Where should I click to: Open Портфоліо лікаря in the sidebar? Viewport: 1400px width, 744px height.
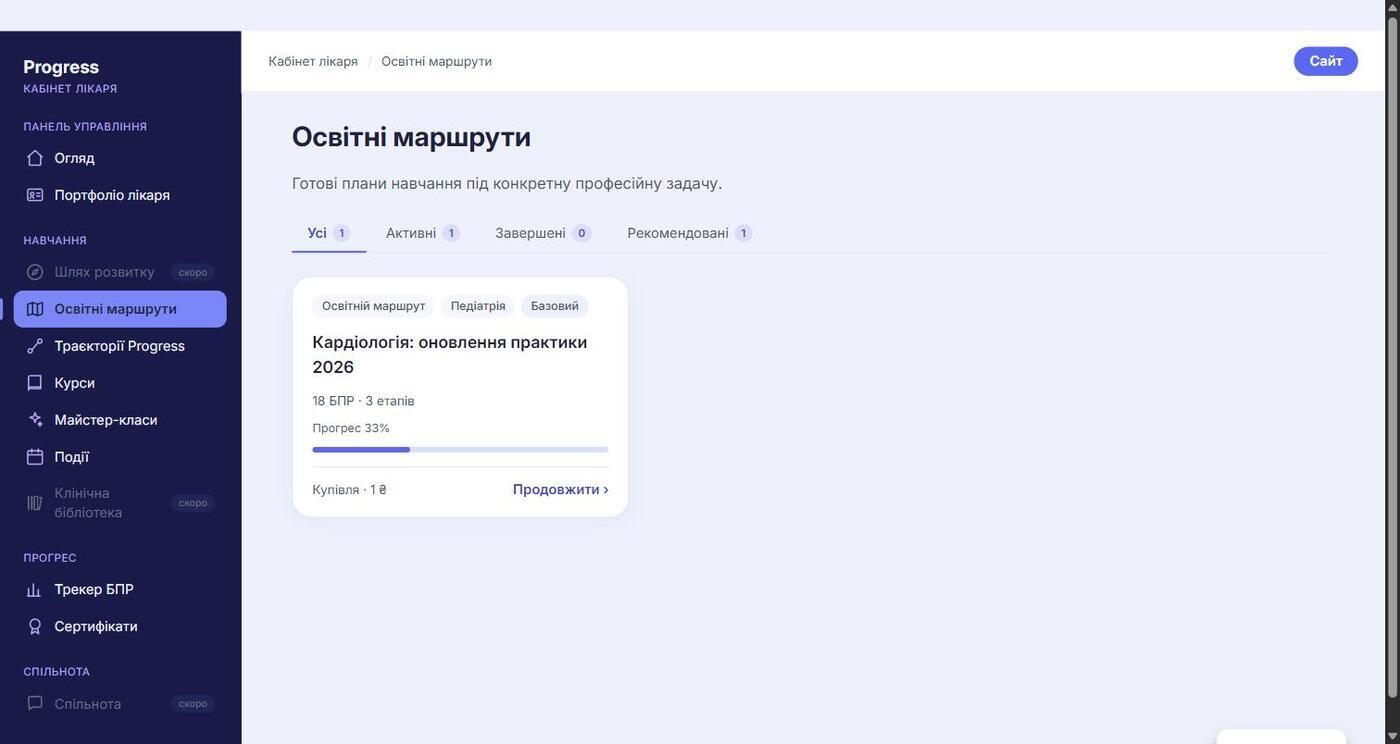[120, 195]
